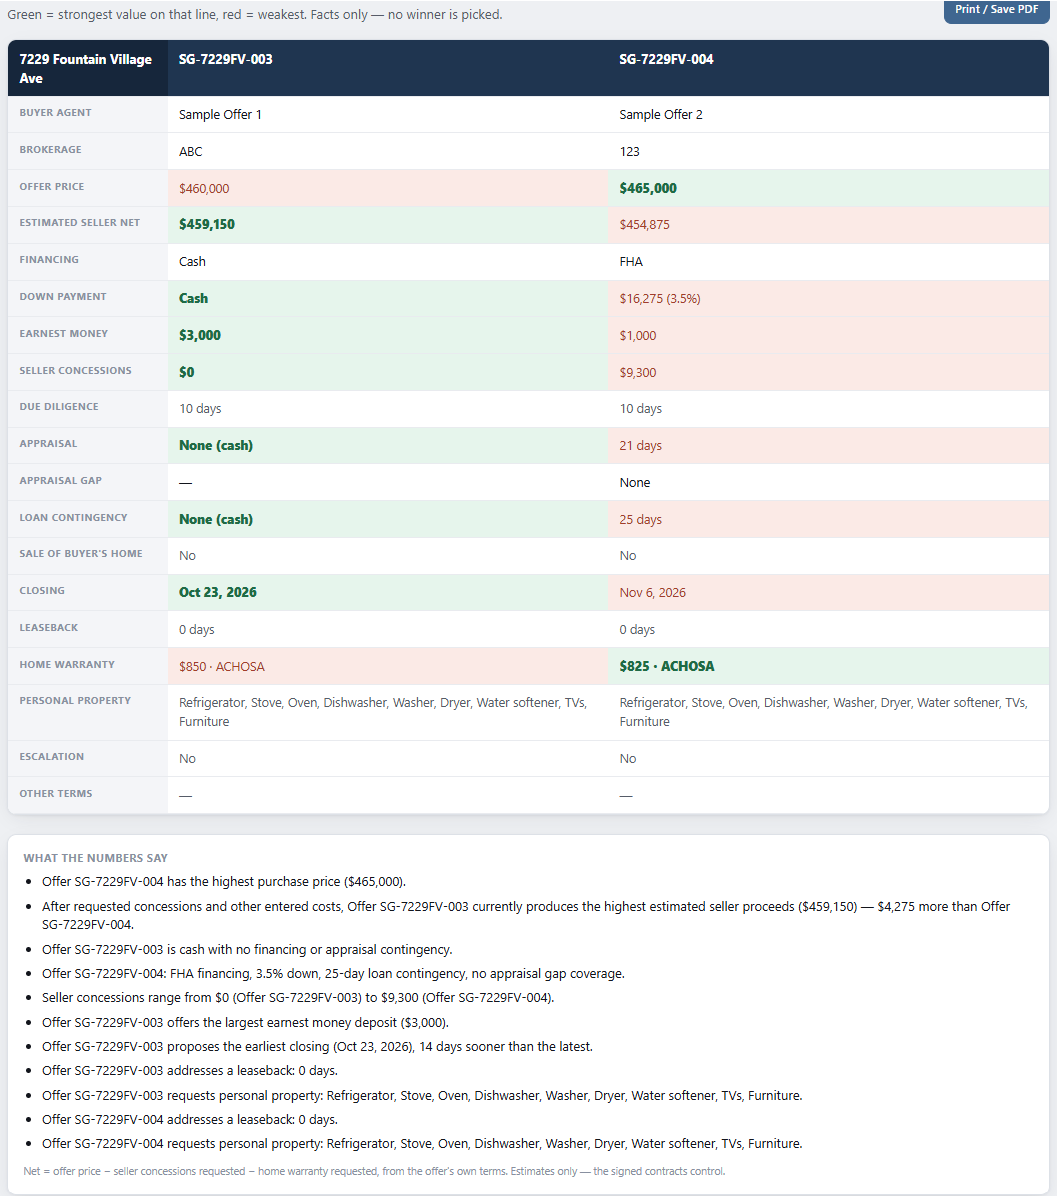The width and height of the screenshot is (1057, 1197).
Task: Select the Oct 23, 2026 closing date
Action: point(218,592)
